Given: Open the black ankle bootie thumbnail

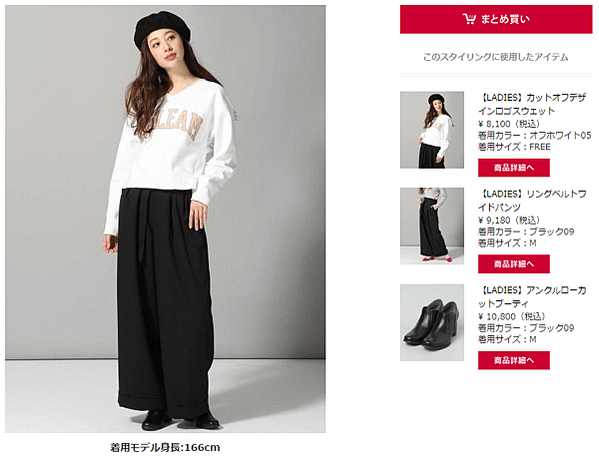Looking at the screenshot, I should coord(432,322).
